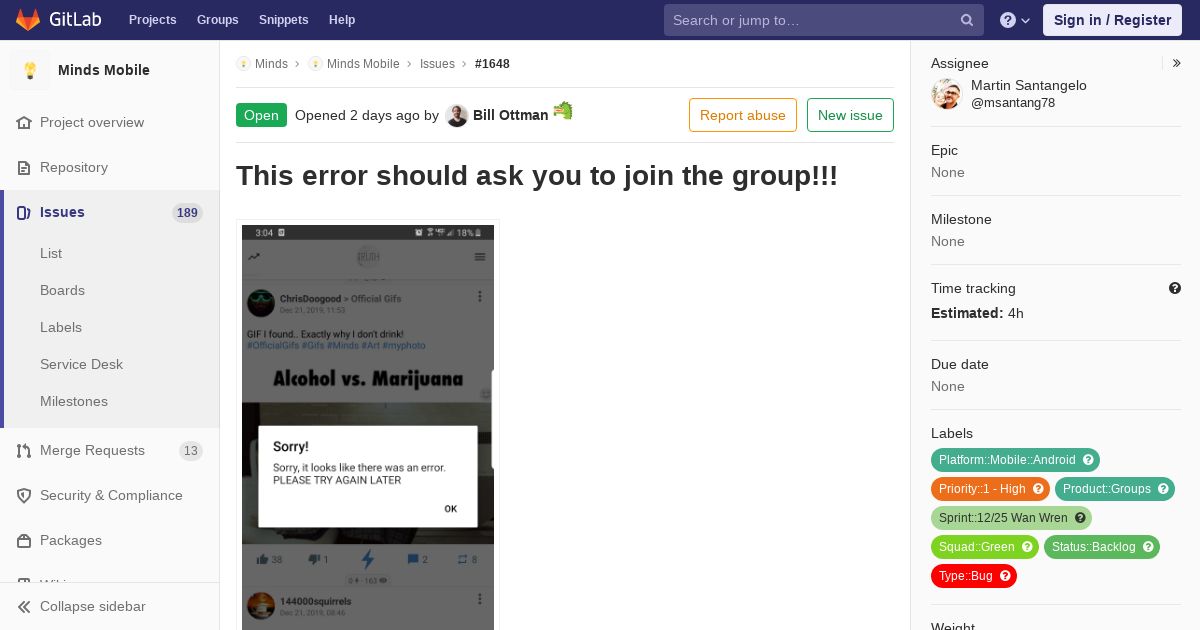The image size is (1200, 630).
Task: Click the Repository file icon
Action: point(24,167)
